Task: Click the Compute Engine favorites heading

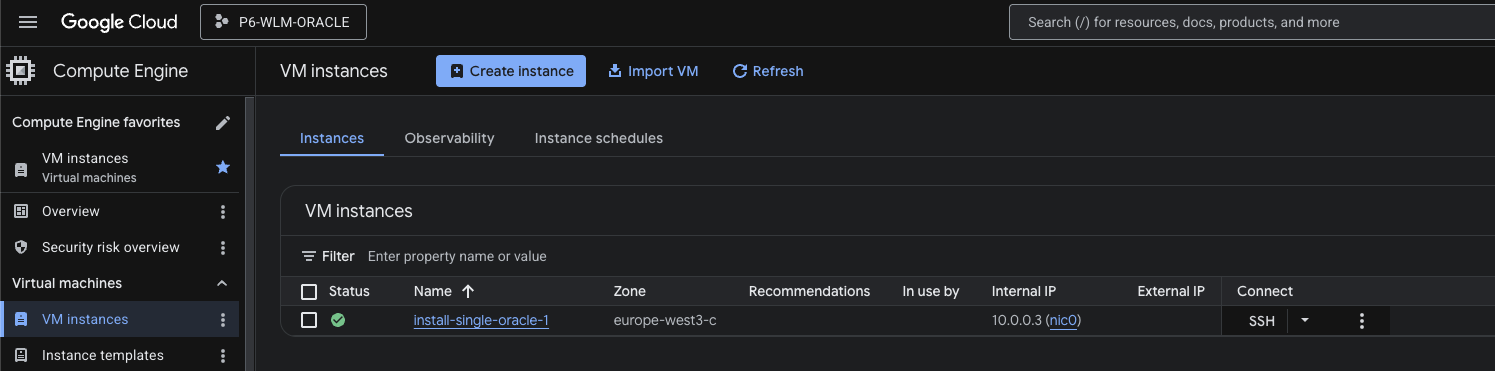Action: coord(96,122)
